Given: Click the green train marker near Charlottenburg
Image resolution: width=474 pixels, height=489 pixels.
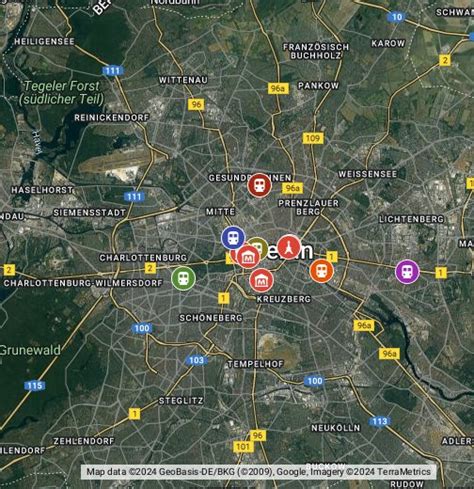Looking at the screenshot, I should 183,278.
